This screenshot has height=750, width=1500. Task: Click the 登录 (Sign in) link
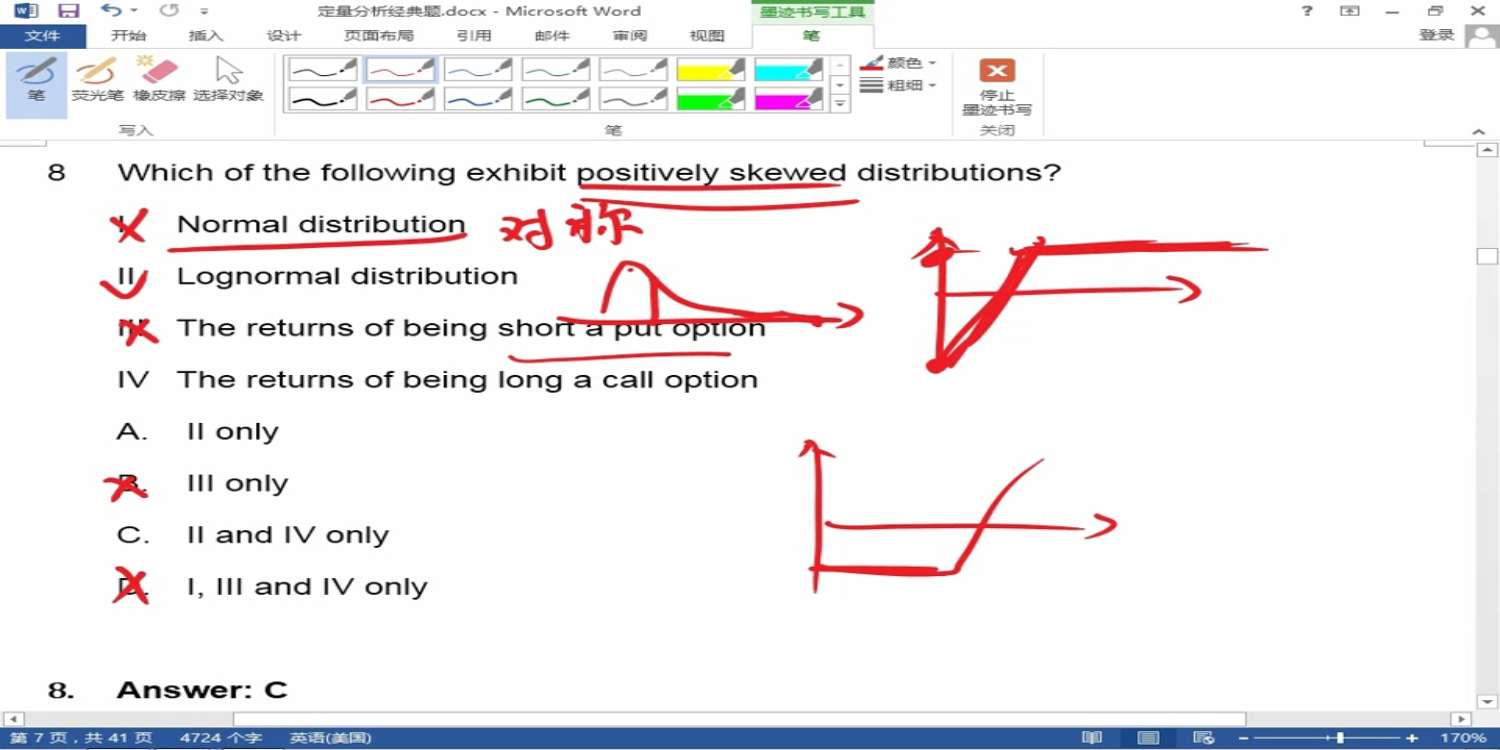tap(1436, 35)
